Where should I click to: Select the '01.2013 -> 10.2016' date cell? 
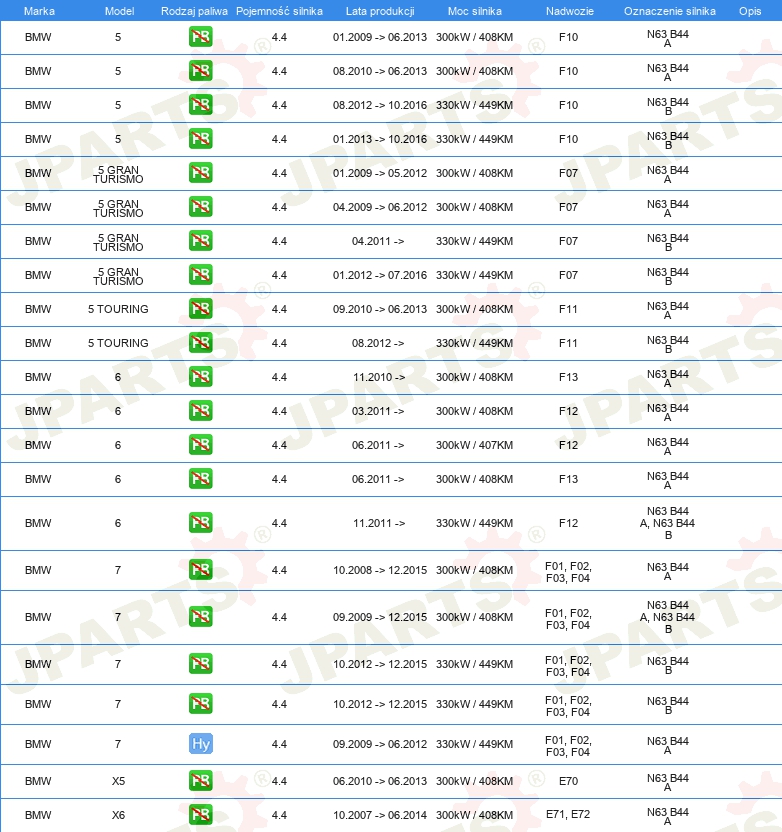pyautogui.click(x=380, y=139)
